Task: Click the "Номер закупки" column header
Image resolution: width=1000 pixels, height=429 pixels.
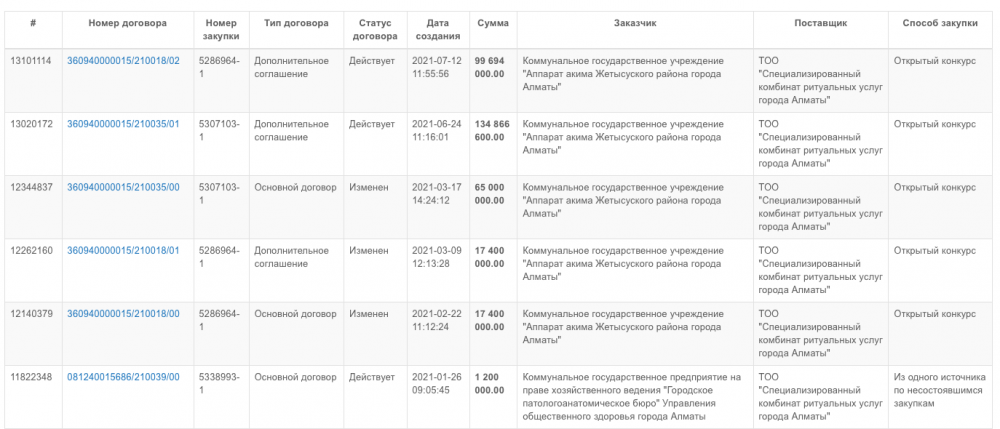Action: click(221, 28)
